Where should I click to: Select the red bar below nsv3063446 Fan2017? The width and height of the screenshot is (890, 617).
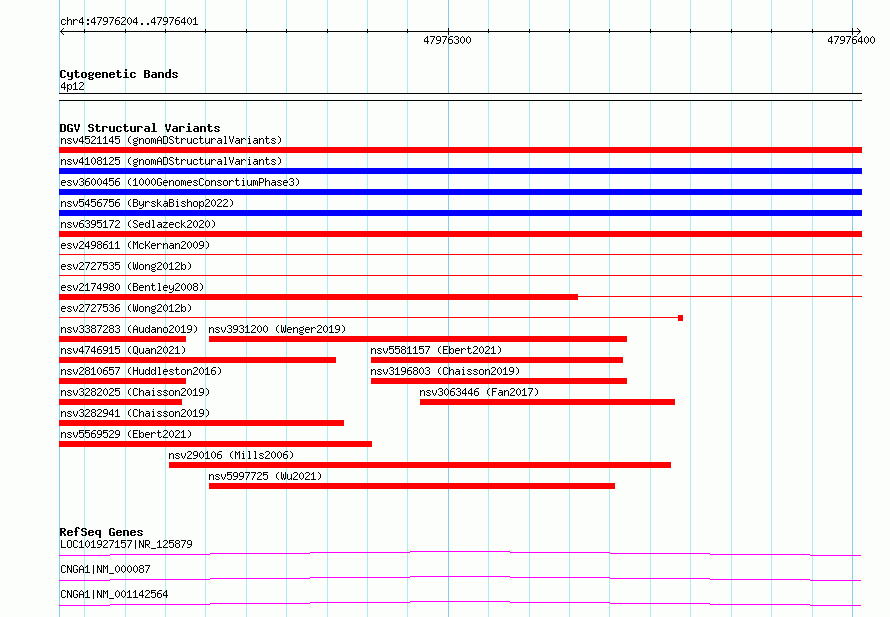tap(547, 402)
